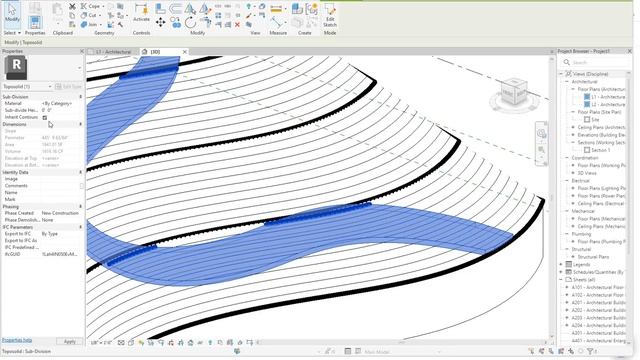The height and width of the screenshot is (360, 640).
Task: Close the Properties palette
Action: [81, 51]
